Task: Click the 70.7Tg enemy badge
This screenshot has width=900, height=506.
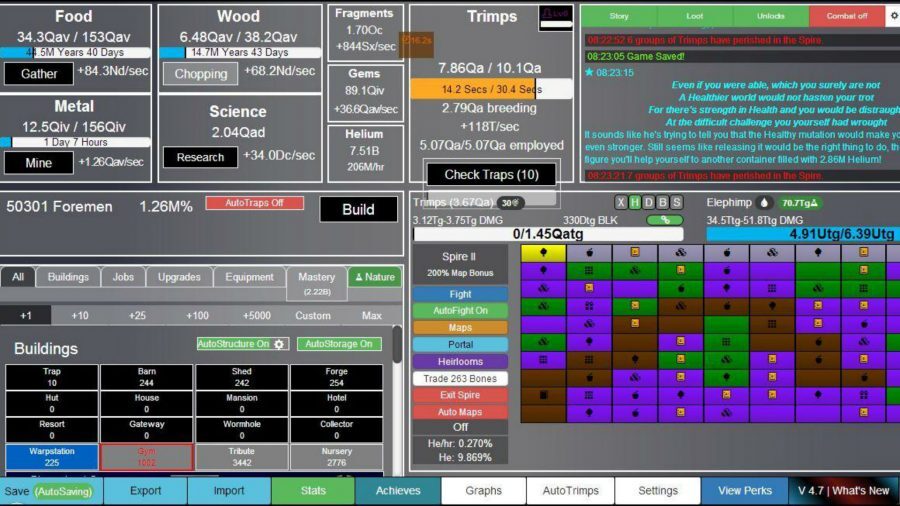Action: click(800, 203)
